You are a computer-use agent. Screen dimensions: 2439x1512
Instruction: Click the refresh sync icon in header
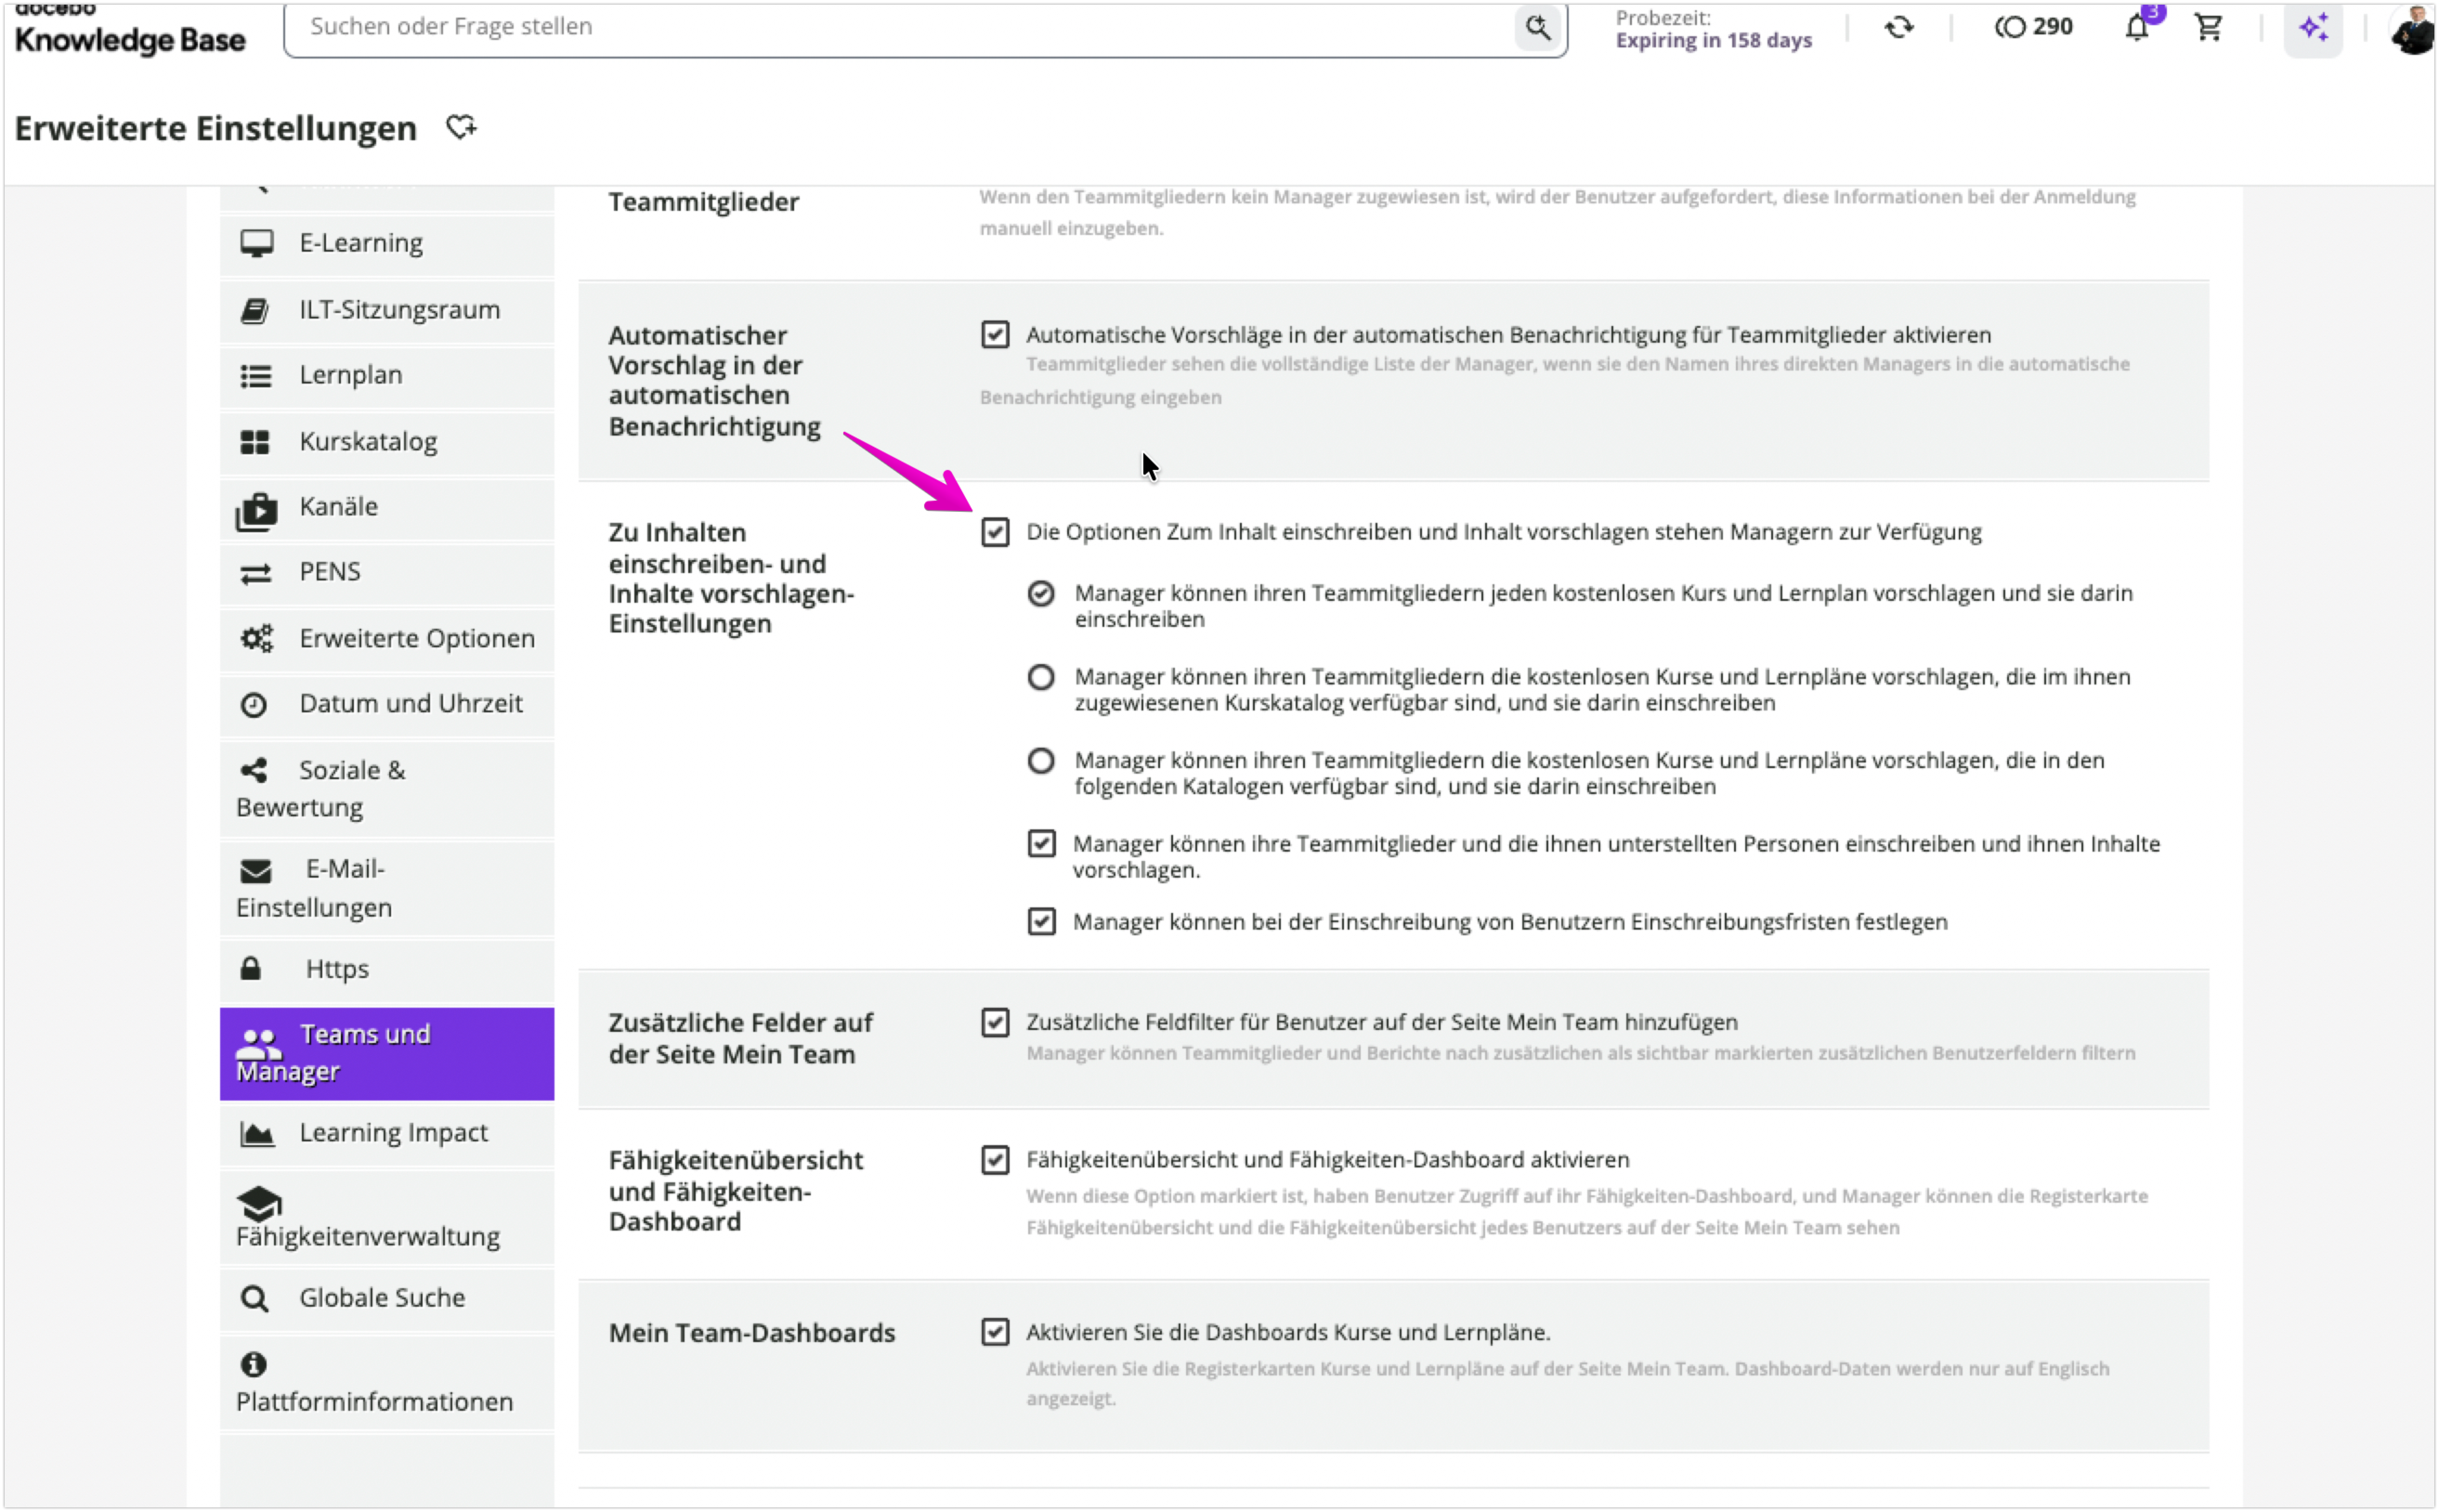point(1898,27)
